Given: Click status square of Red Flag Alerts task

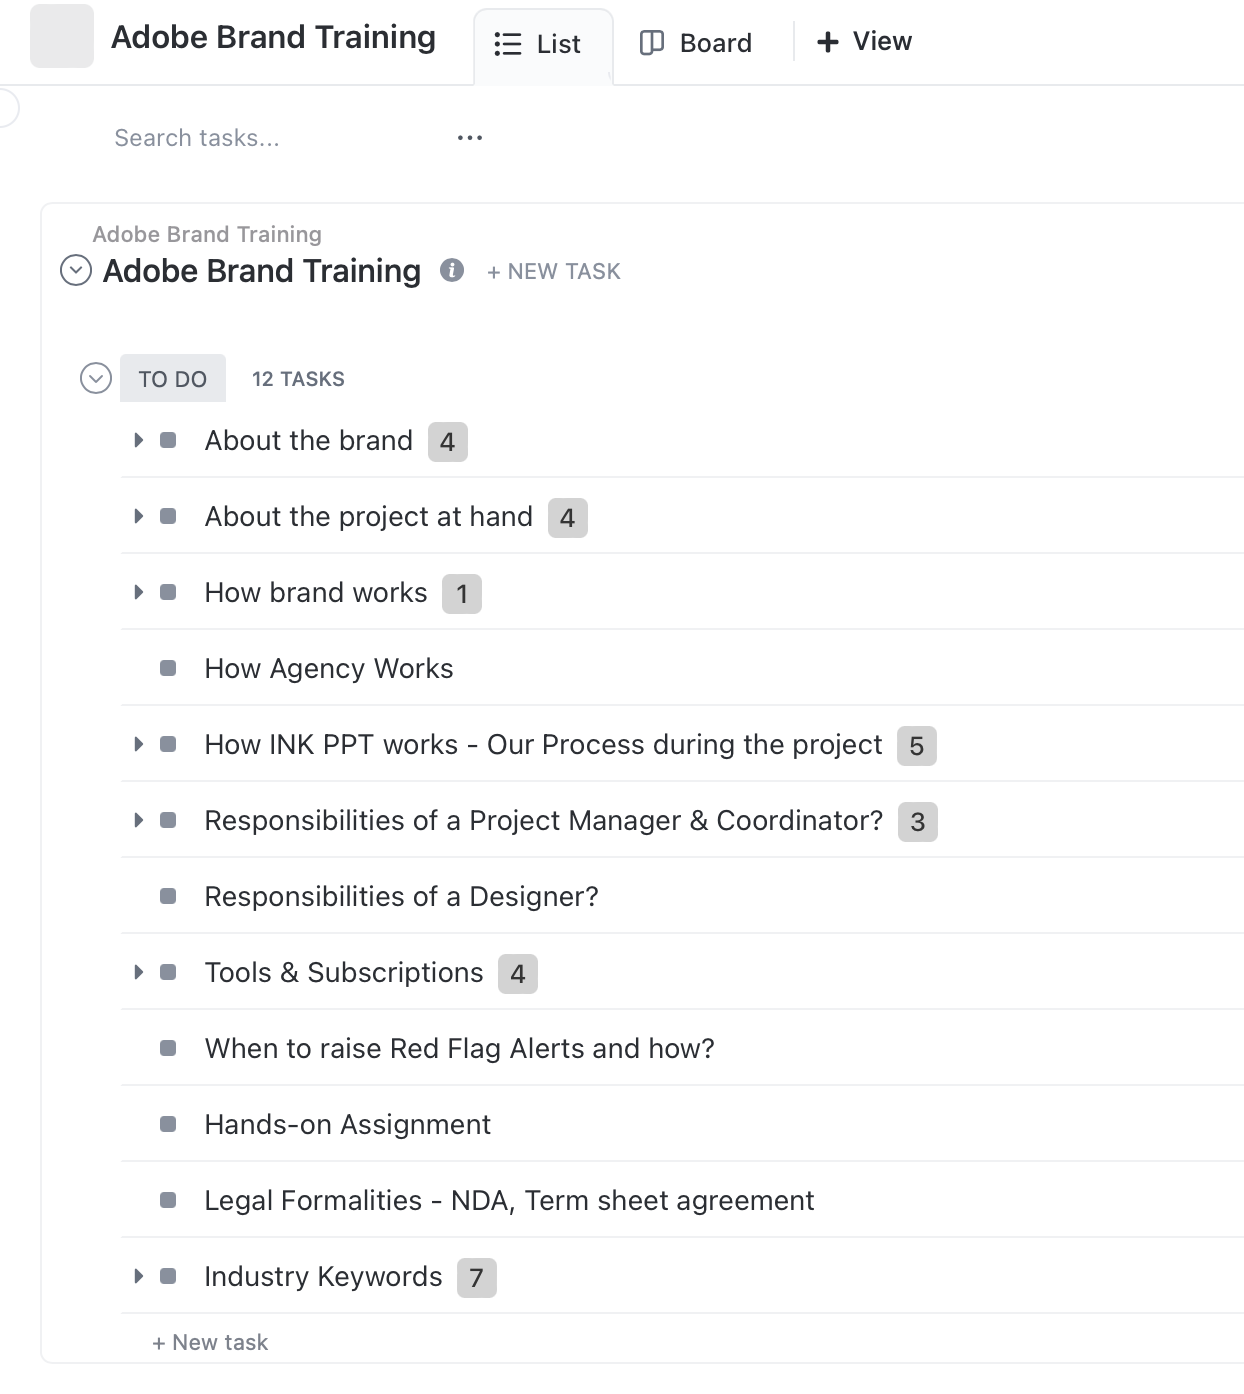Looking at the screenshot, I should click(168, 1048).
